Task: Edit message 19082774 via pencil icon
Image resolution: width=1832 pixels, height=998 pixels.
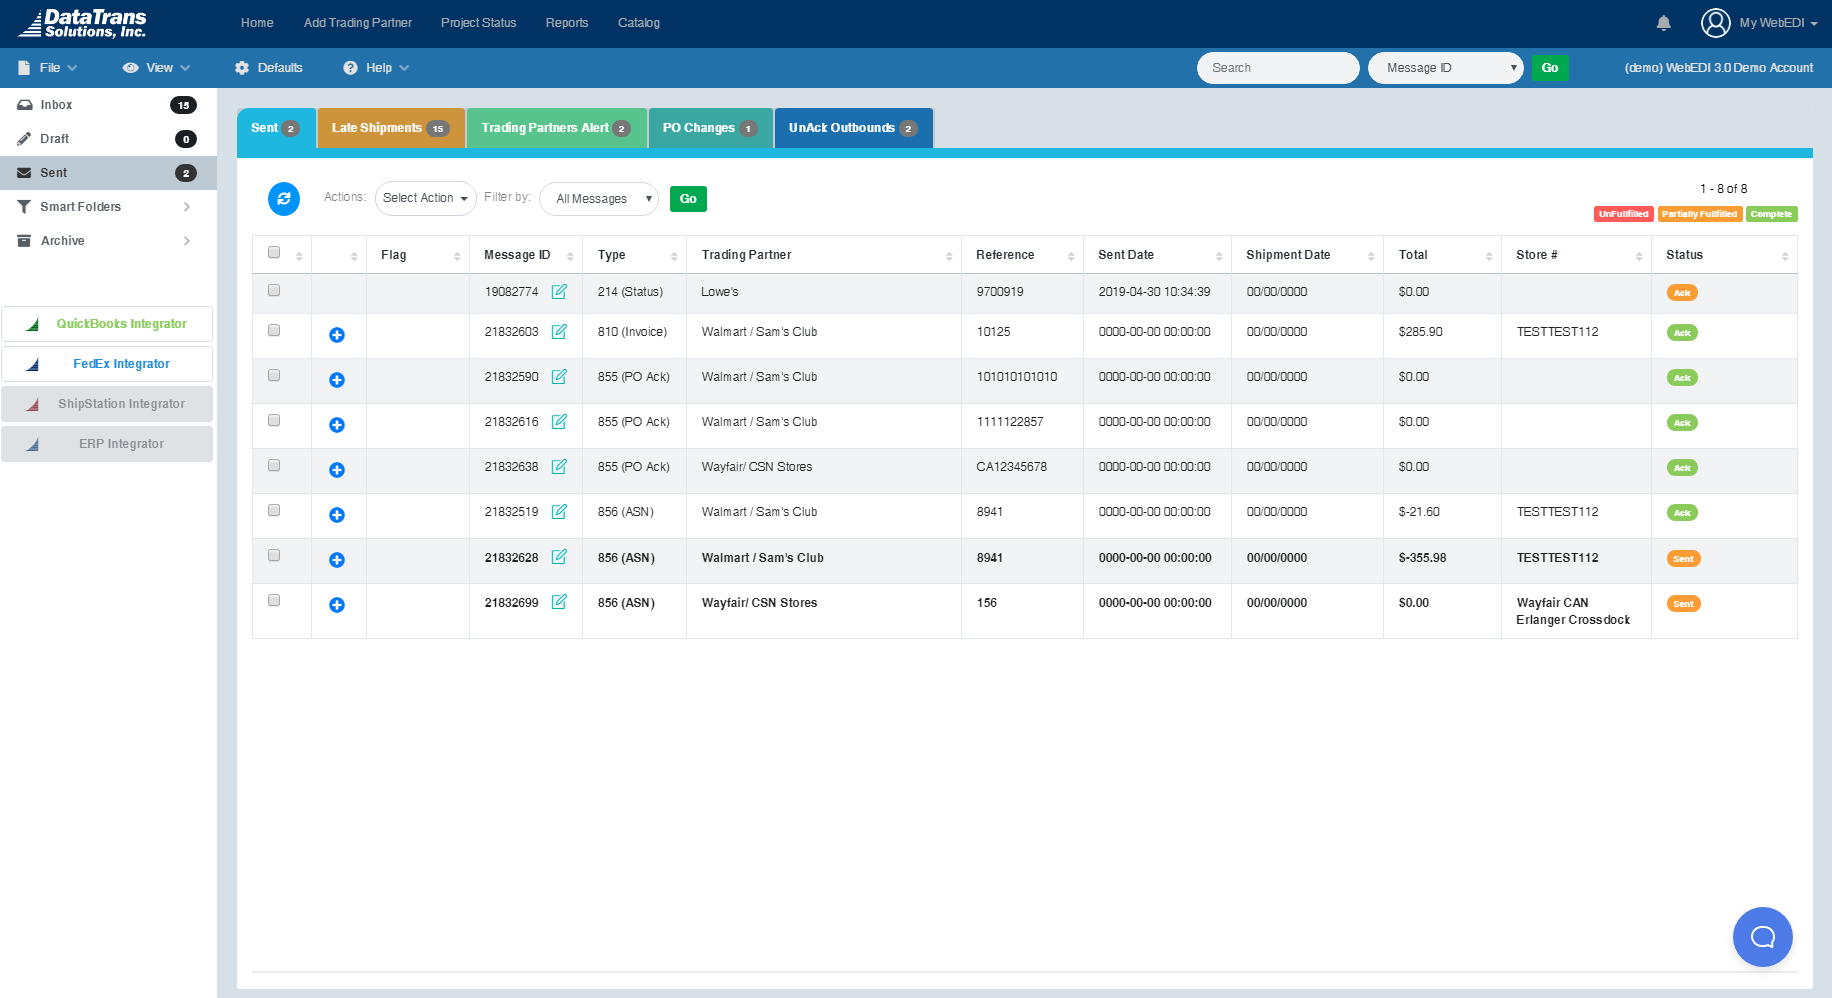Action: point(559,292)
